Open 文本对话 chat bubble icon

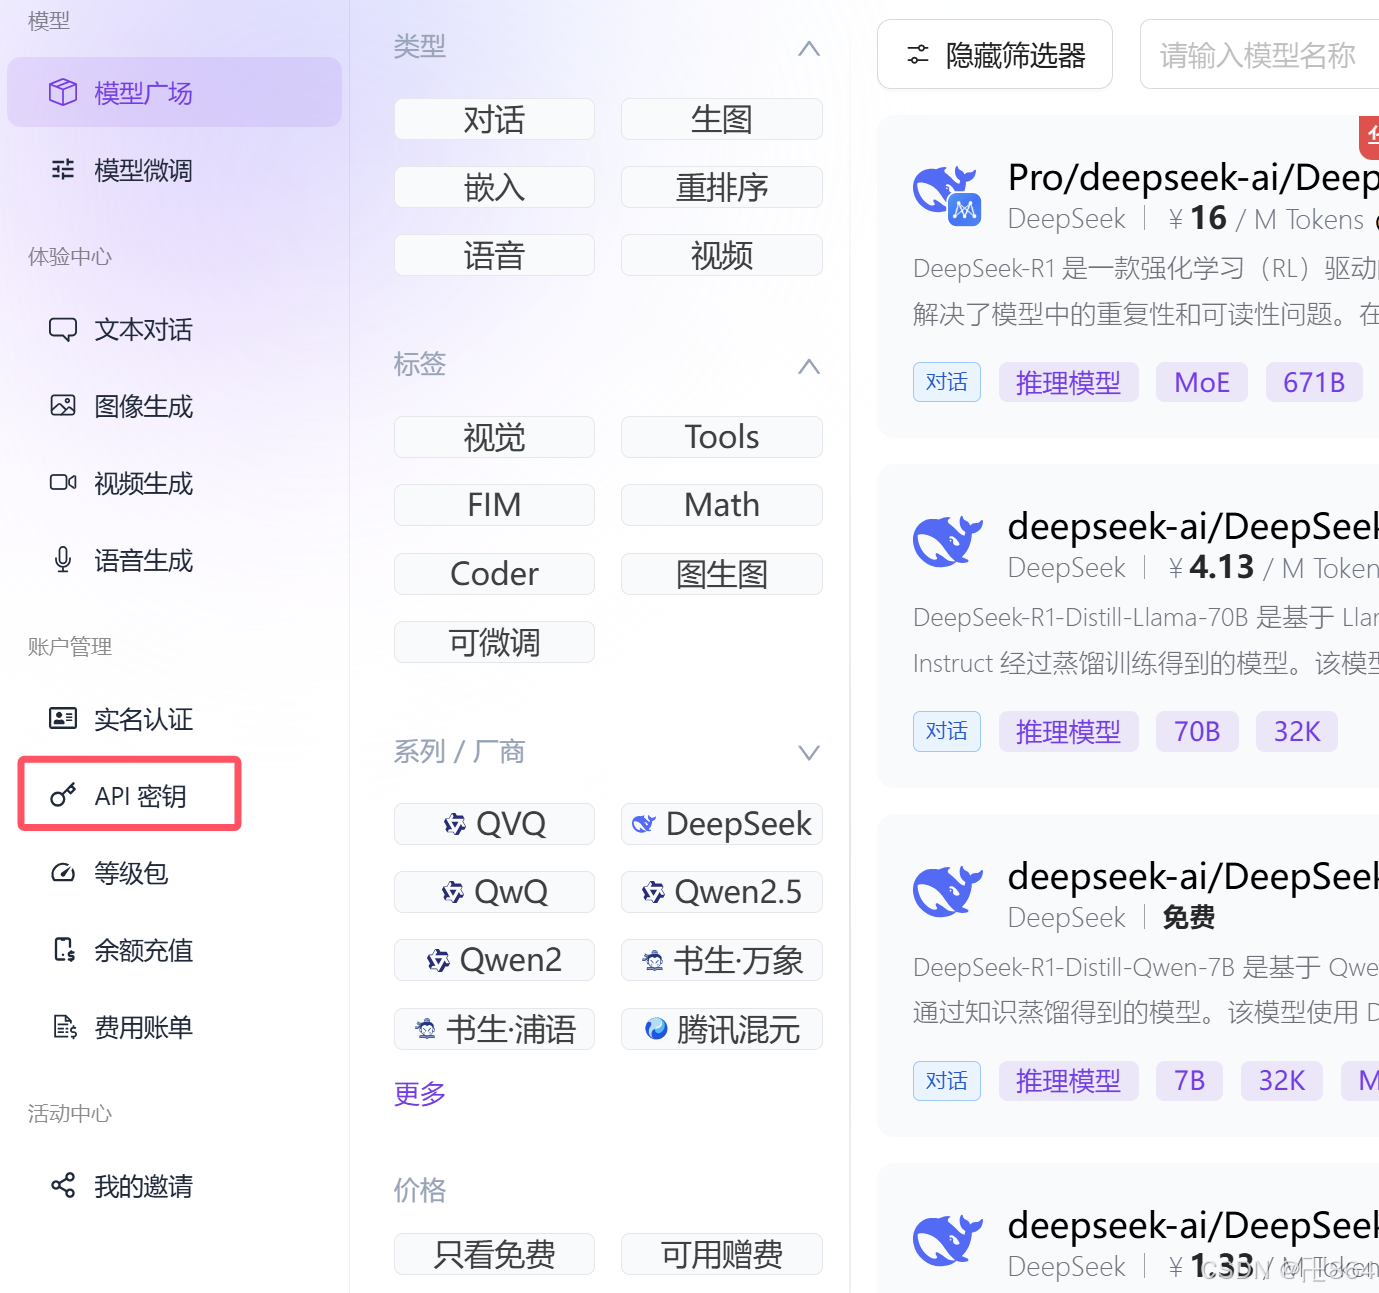click(62, 328)
